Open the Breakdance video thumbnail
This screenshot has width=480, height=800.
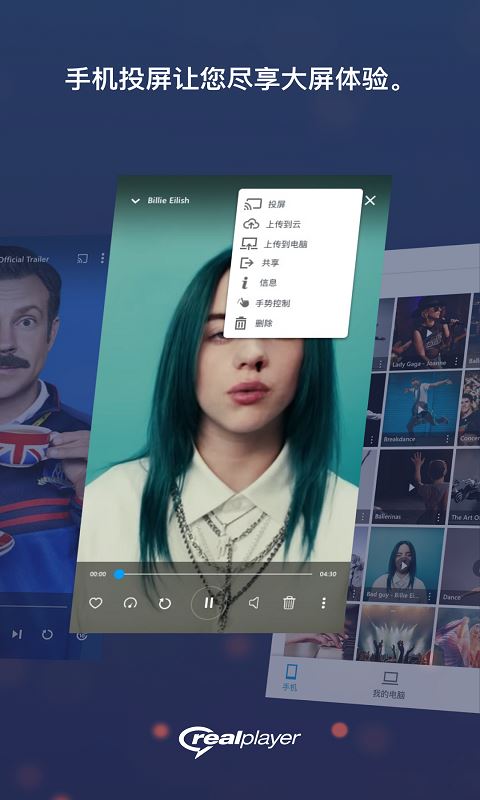[x=417, y=406]
